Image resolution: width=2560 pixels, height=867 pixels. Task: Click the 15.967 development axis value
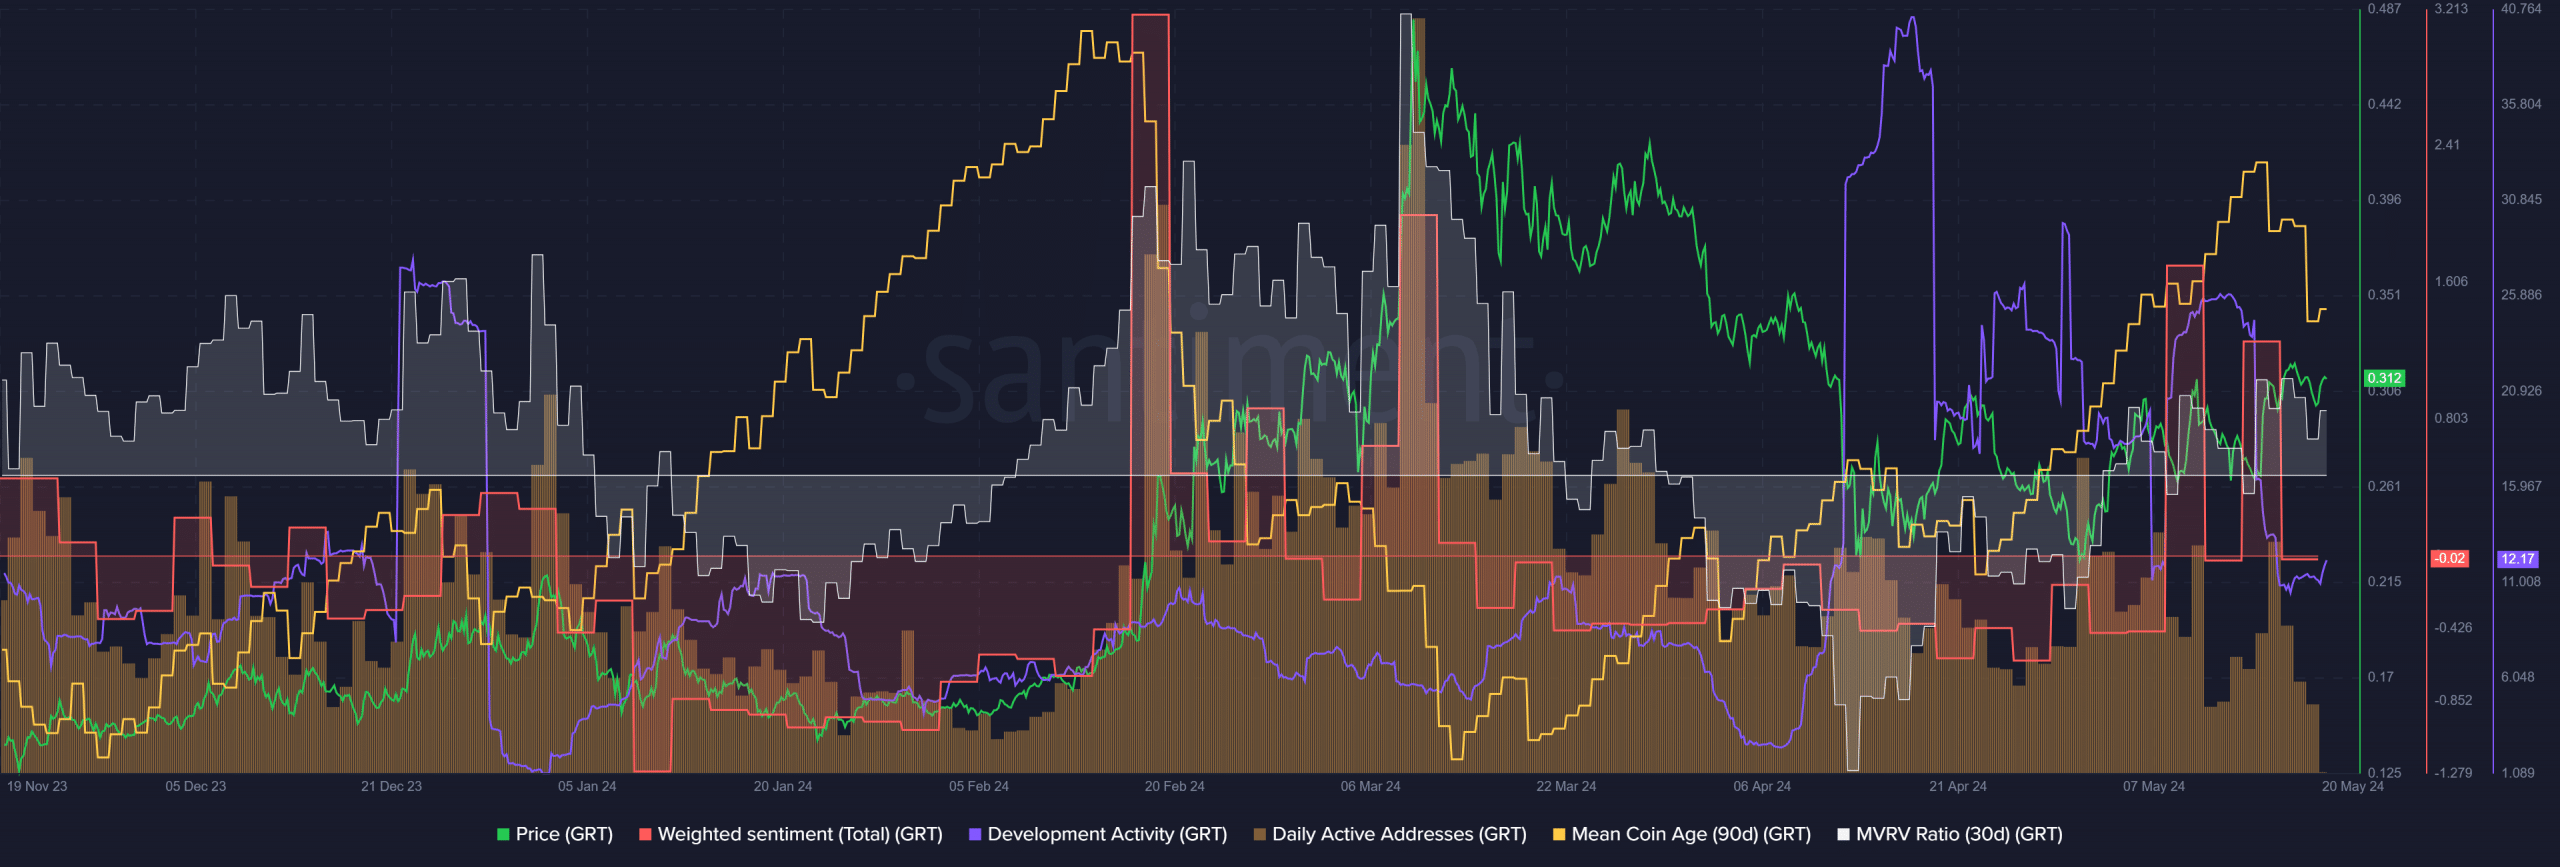pyautogui.click(x=2521, y=486)
